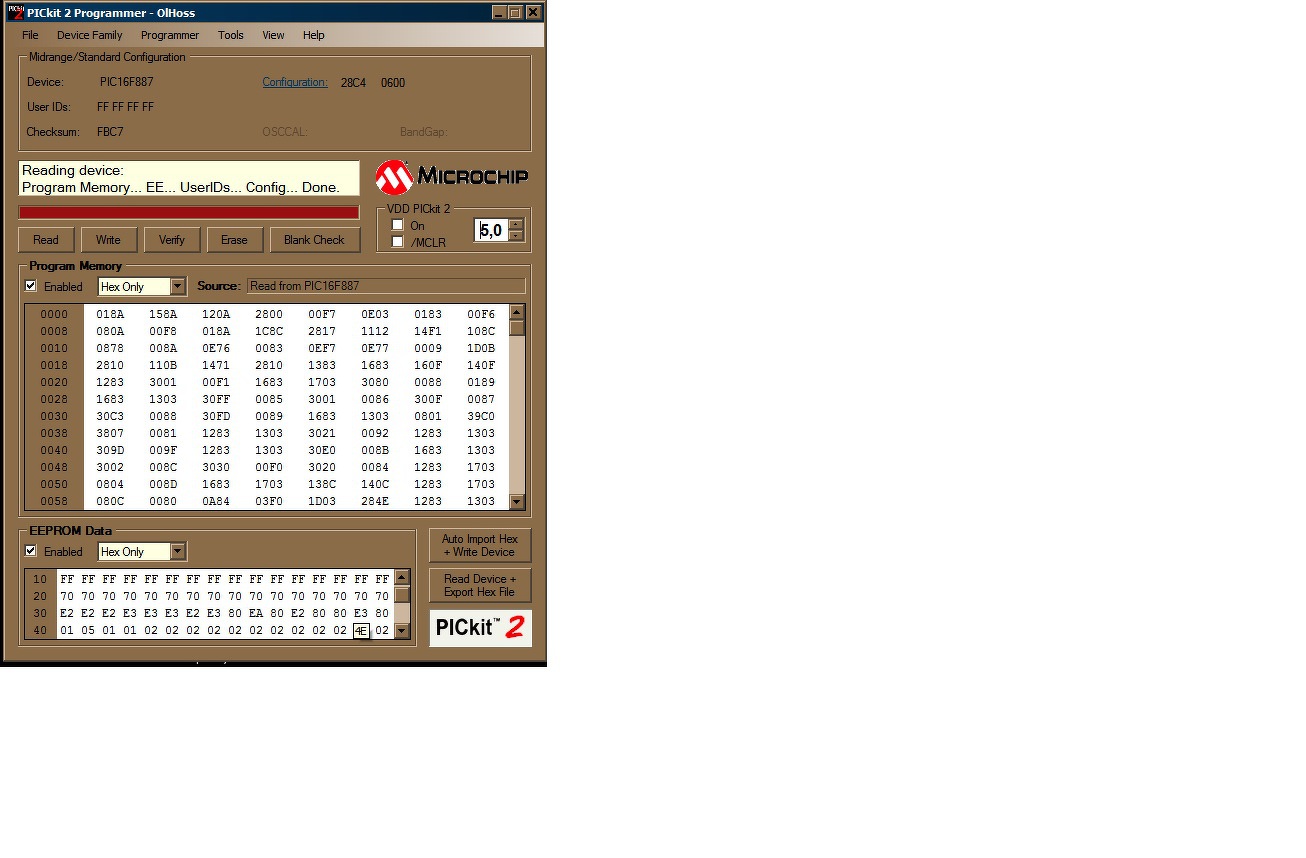
Task: Open the View menu
Action: click(x=273, y=35)
